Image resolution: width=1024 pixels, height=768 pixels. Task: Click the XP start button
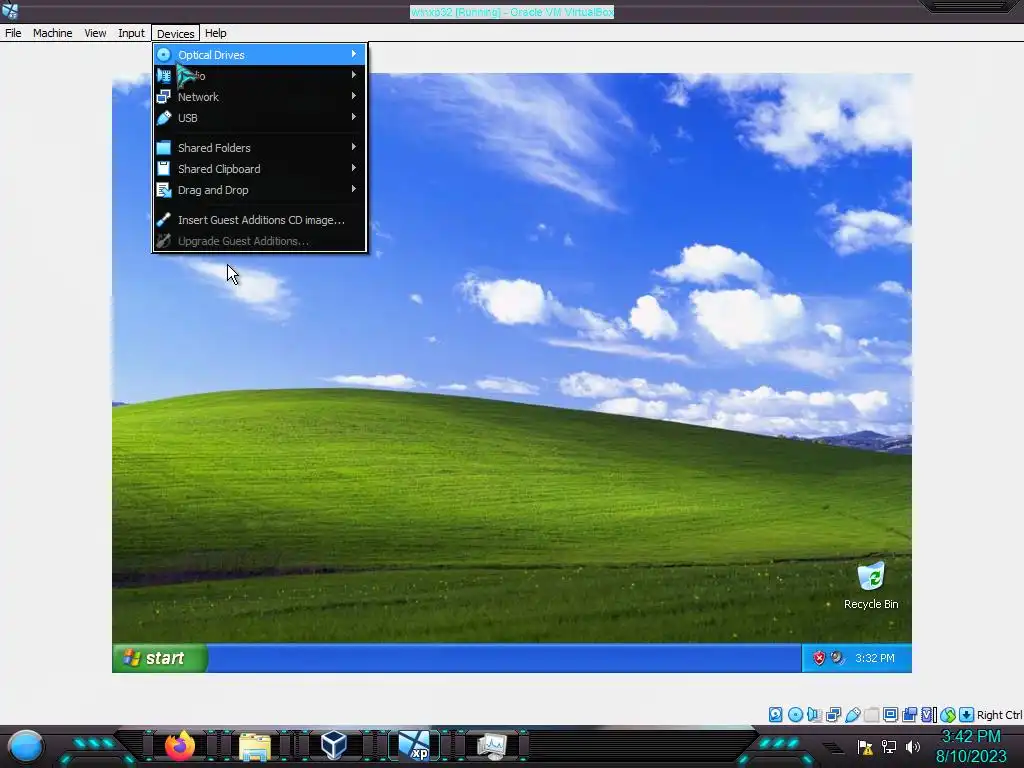(x=159, y=658)
